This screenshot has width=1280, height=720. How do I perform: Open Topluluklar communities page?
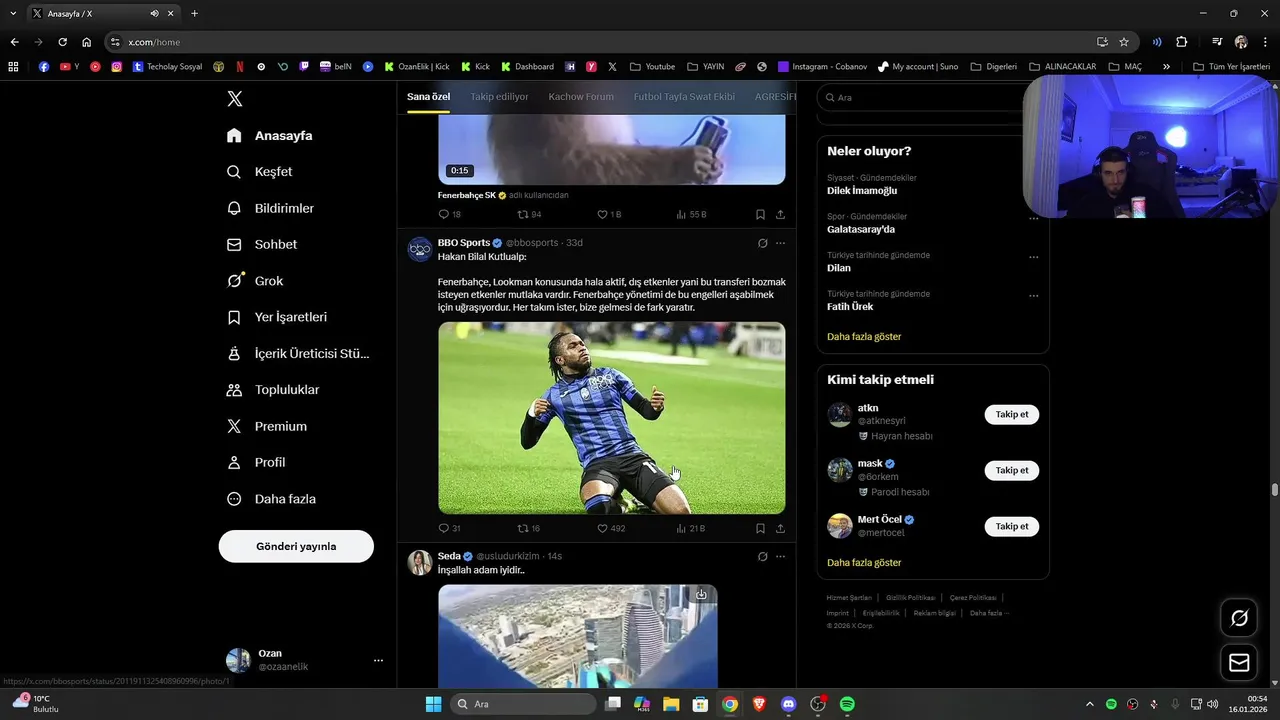(x=273, y=390)
